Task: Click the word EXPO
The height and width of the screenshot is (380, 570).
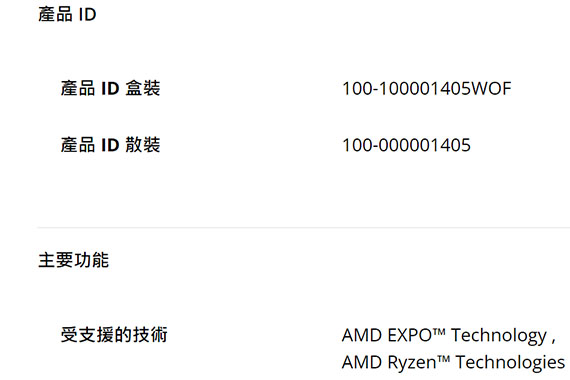Action: (x=410, y=335)
